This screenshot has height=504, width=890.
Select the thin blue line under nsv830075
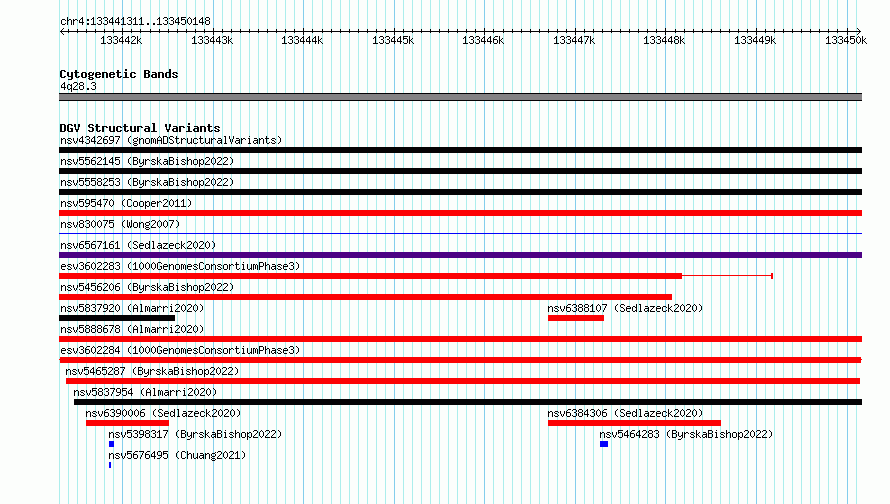click(x=460, y=233)
